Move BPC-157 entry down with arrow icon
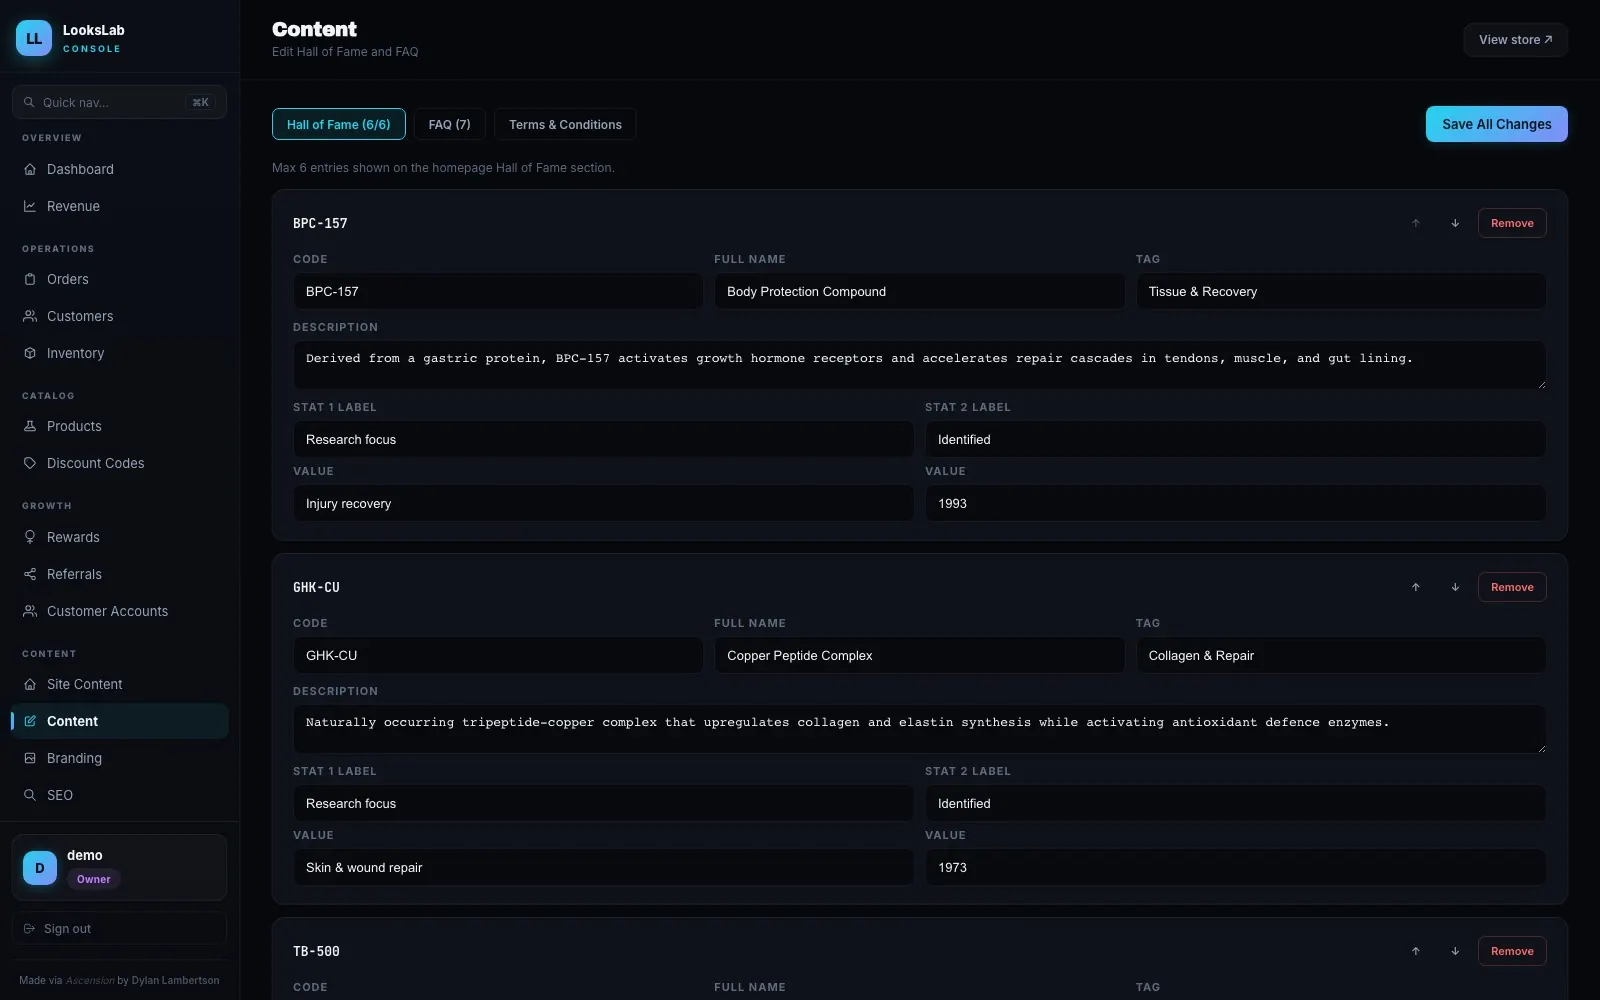 click(1455, 223)
